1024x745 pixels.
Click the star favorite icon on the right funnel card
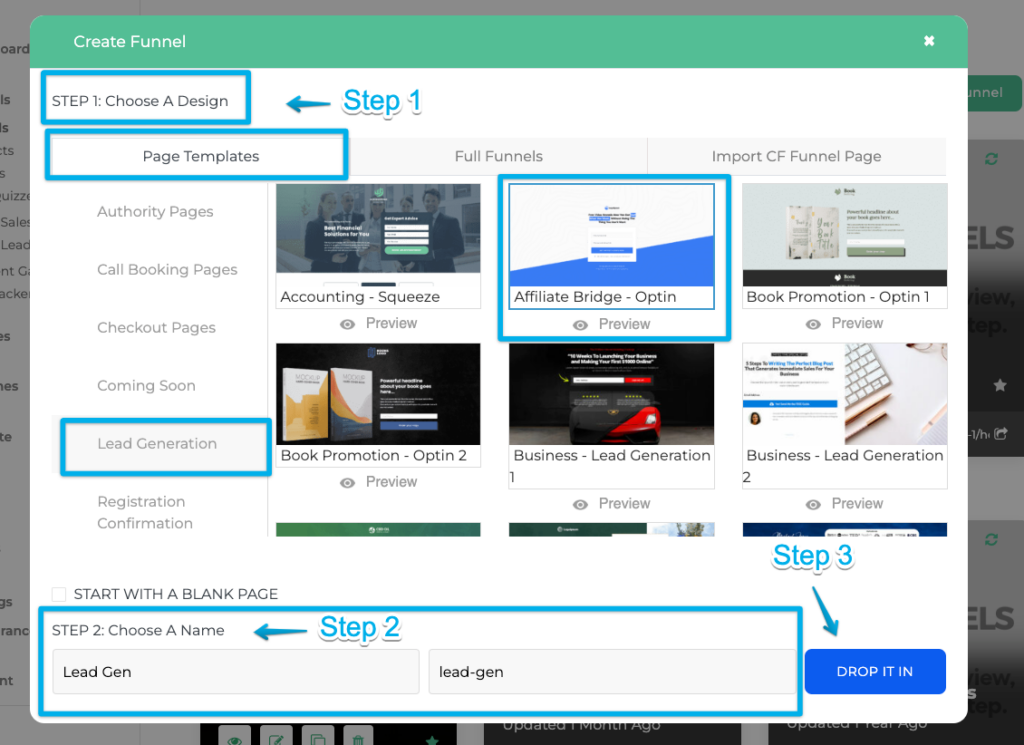click(999, 386)
